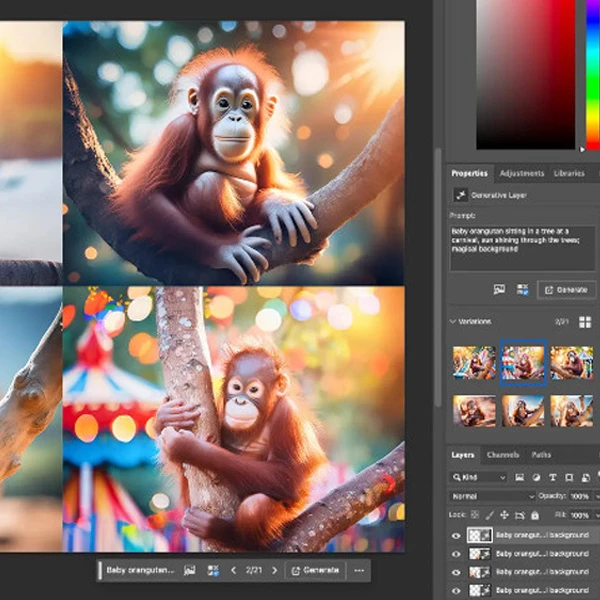
Task: Hide the top Baby orangutan layer
Action: pyautogui.click(x=457, y=535)
